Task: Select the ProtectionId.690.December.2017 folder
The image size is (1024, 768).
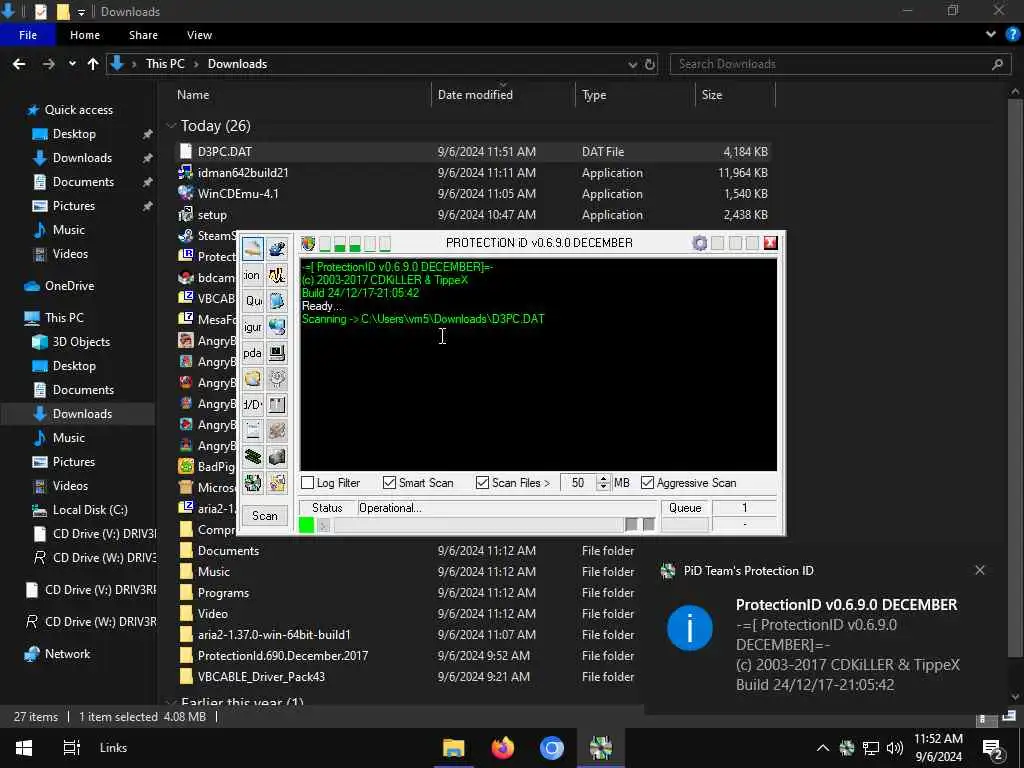Action: pos(283,655)
